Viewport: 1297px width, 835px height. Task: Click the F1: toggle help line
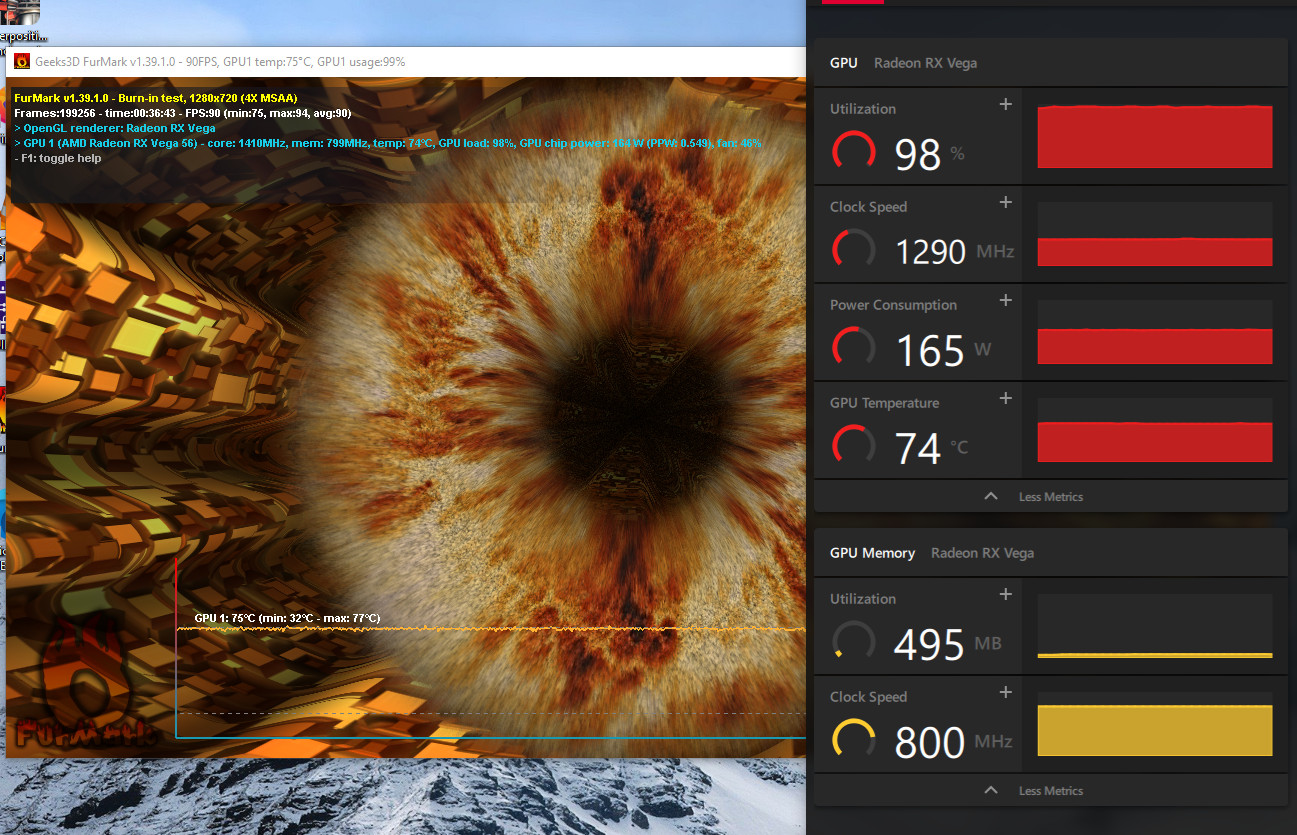point(58,158)
